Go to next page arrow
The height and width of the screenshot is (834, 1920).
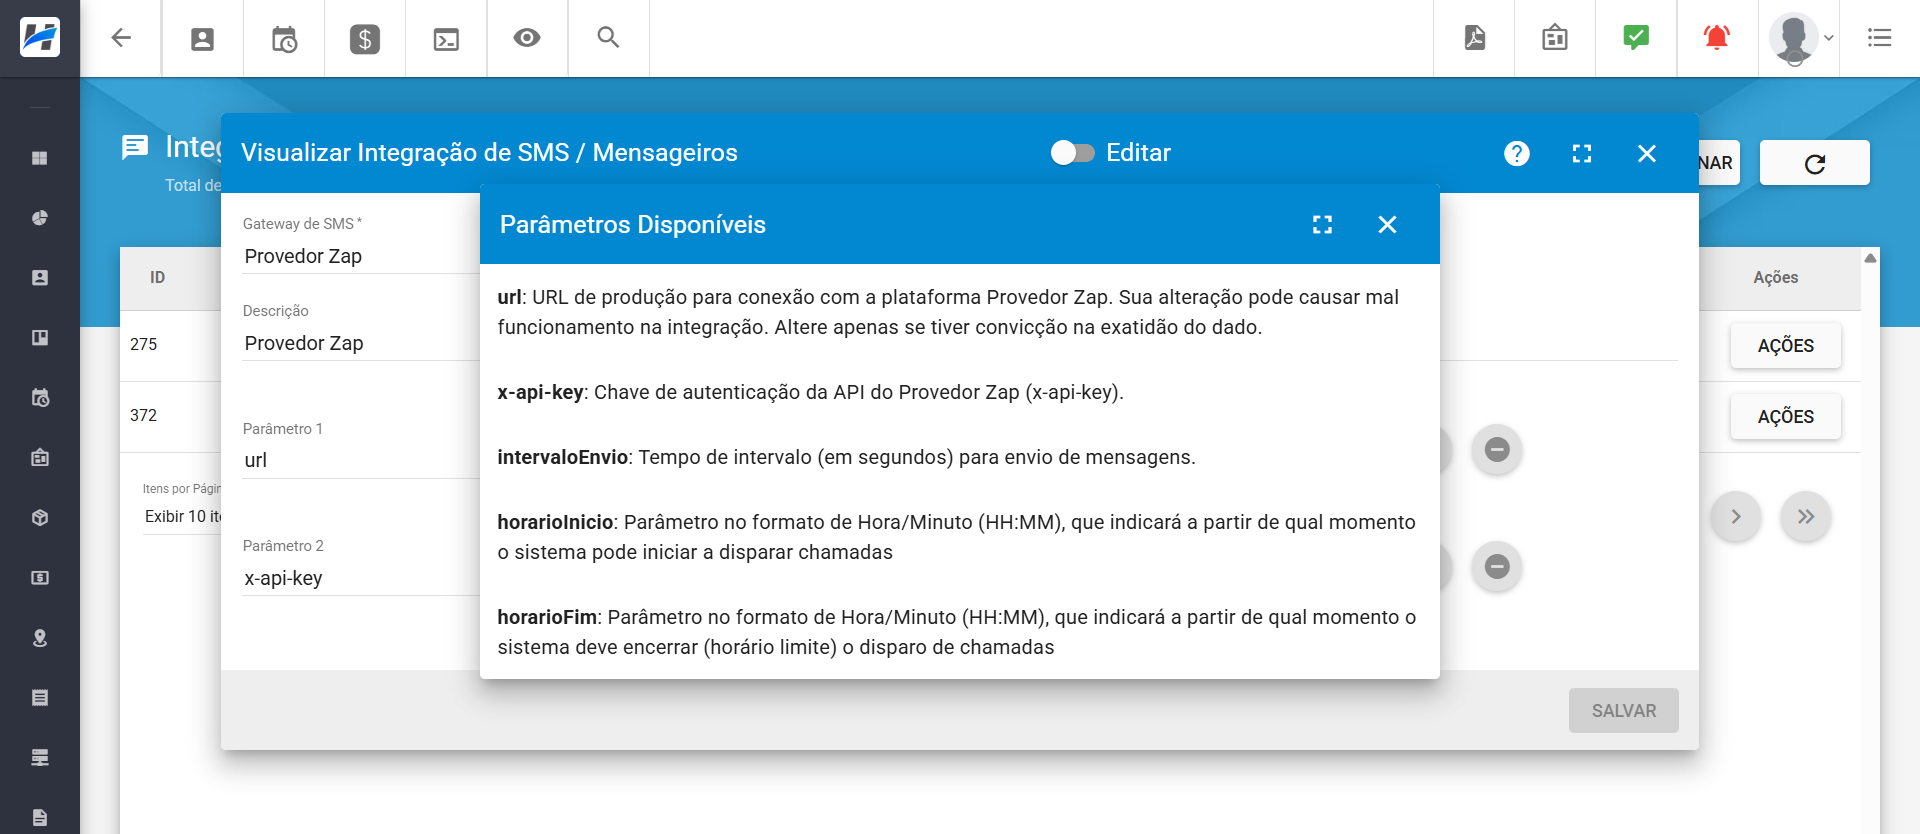(x=1736, y=517)
